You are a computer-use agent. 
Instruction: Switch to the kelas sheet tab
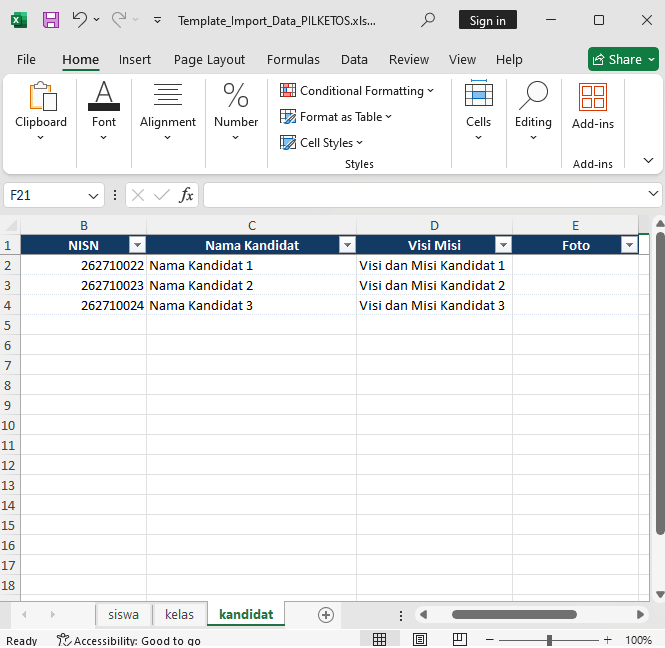[179, 614]
